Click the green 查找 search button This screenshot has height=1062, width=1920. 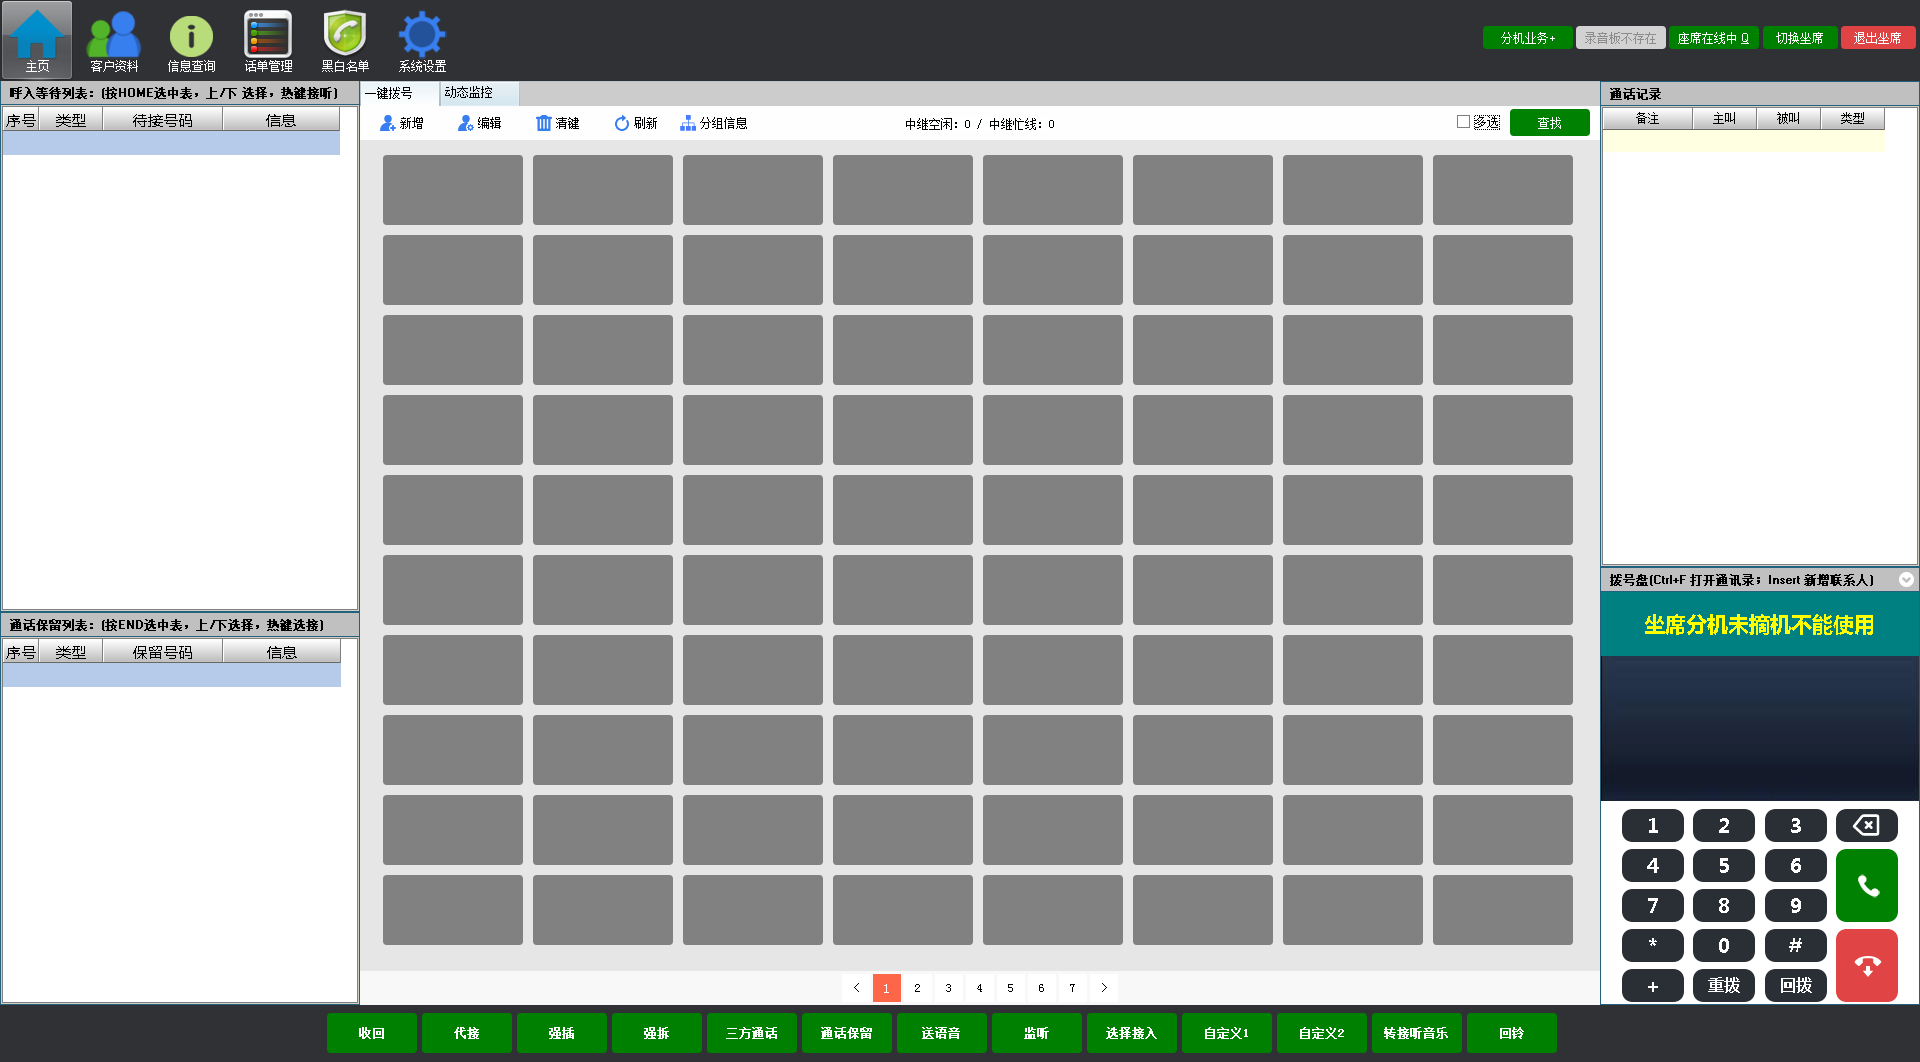click(1549, 123)
